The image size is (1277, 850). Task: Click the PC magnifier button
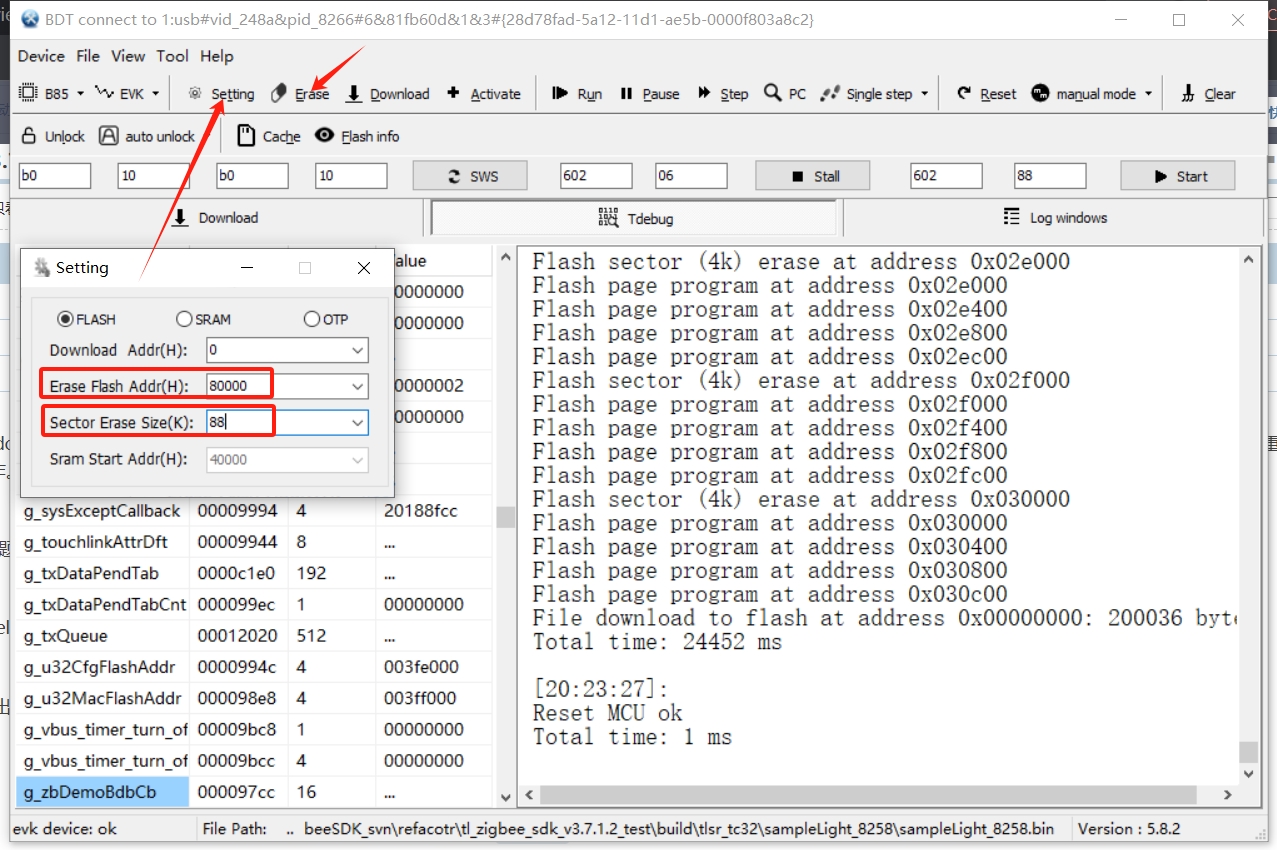[x=785, y=94]
